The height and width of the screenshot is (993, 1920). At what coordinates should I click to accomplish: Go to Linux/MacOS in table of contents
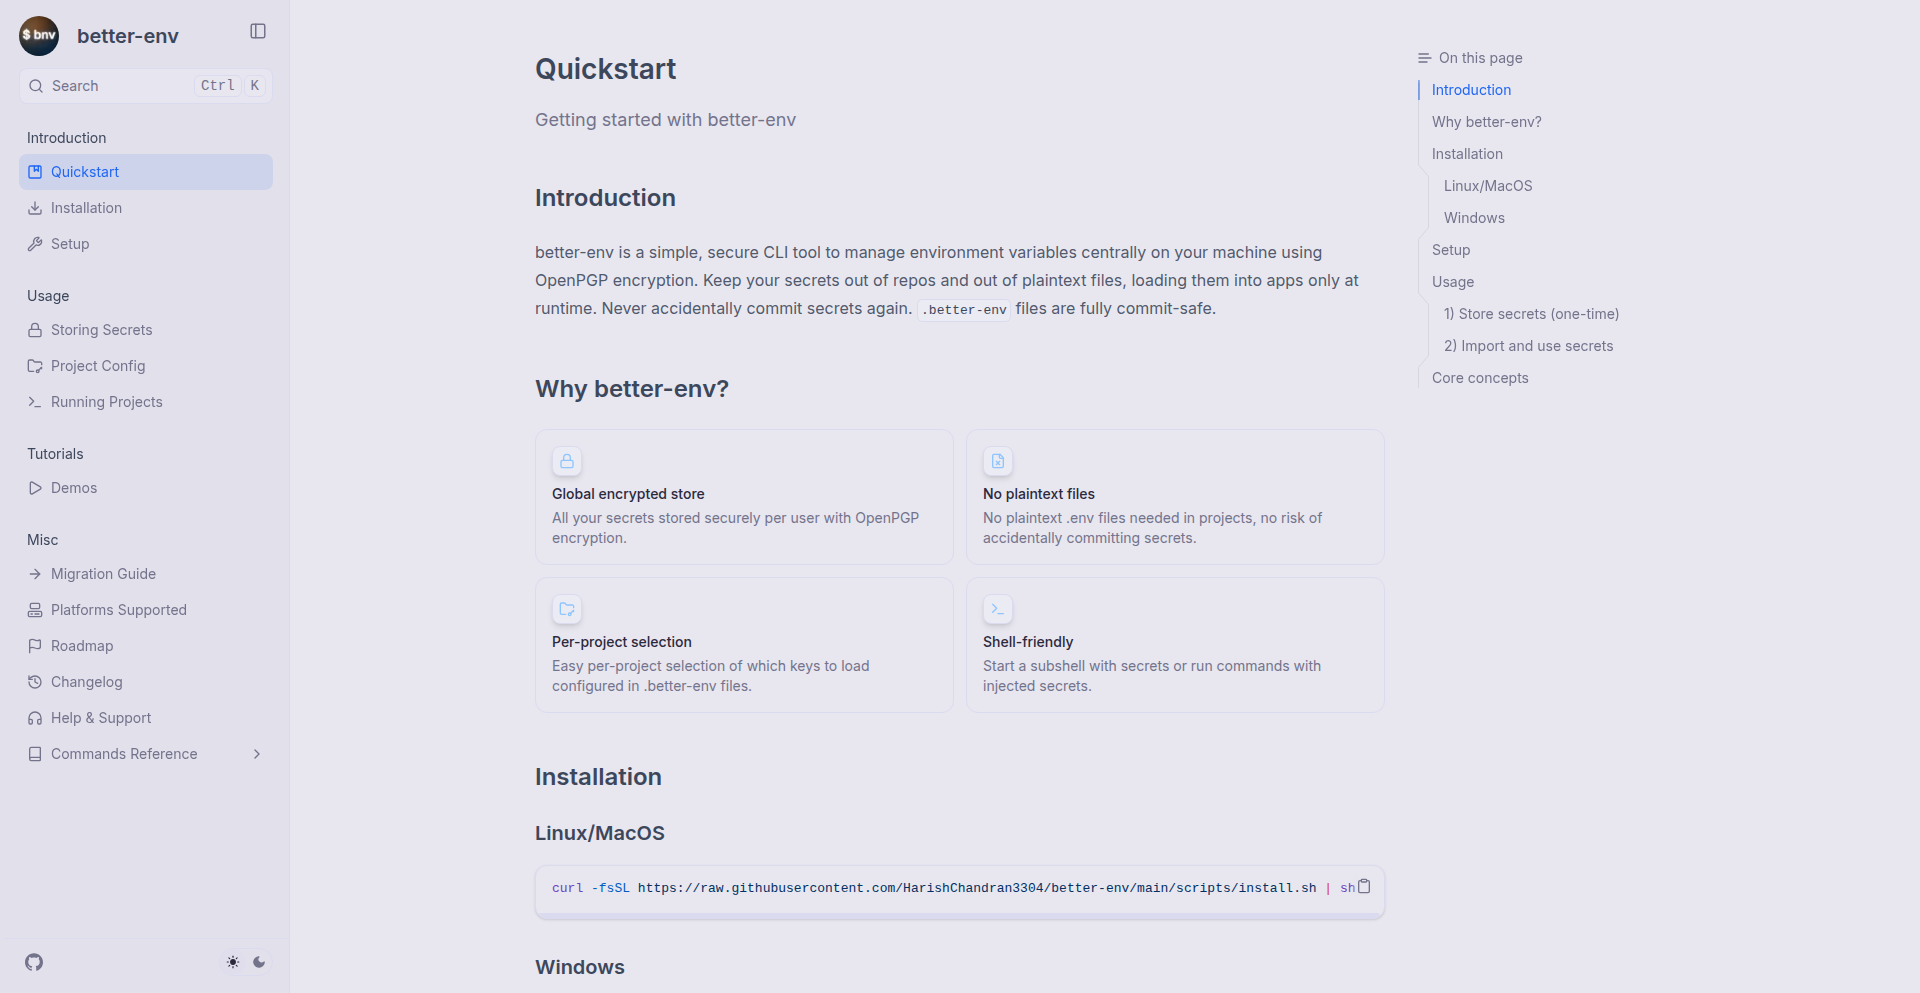coord(1488,186)
